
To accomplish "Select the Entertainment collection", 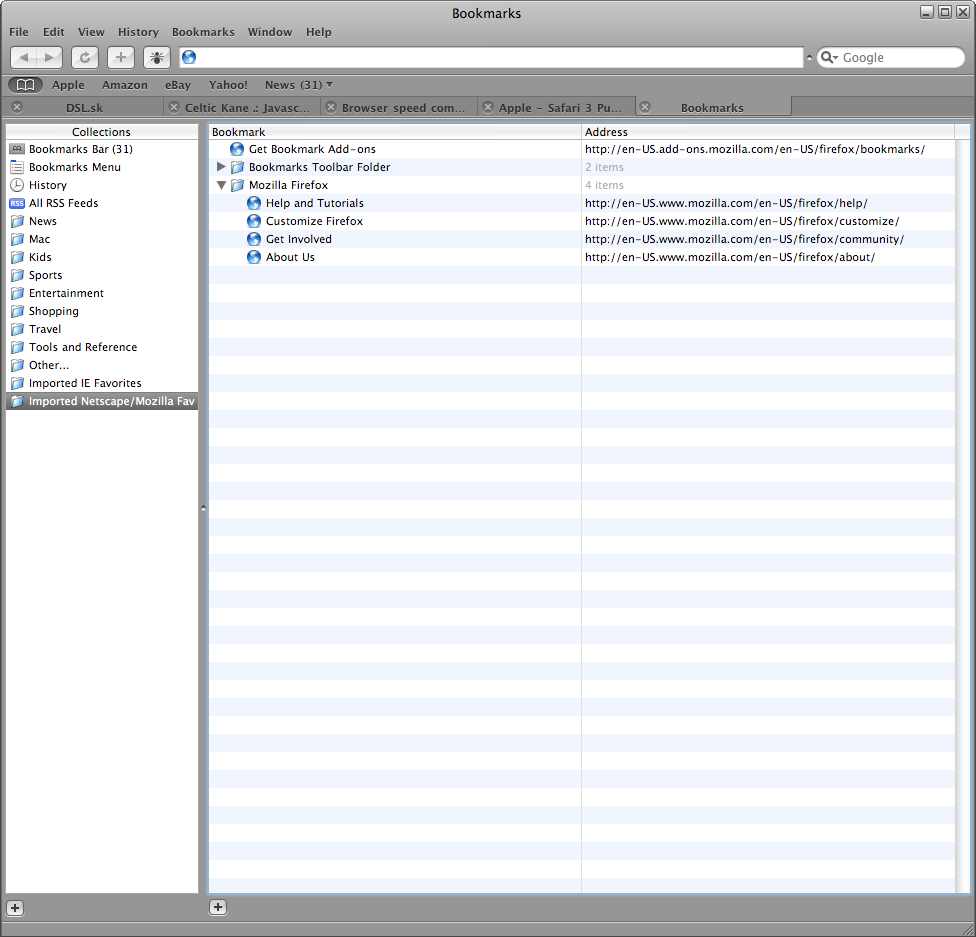I will pyautogui.click(x=102, y=293).
